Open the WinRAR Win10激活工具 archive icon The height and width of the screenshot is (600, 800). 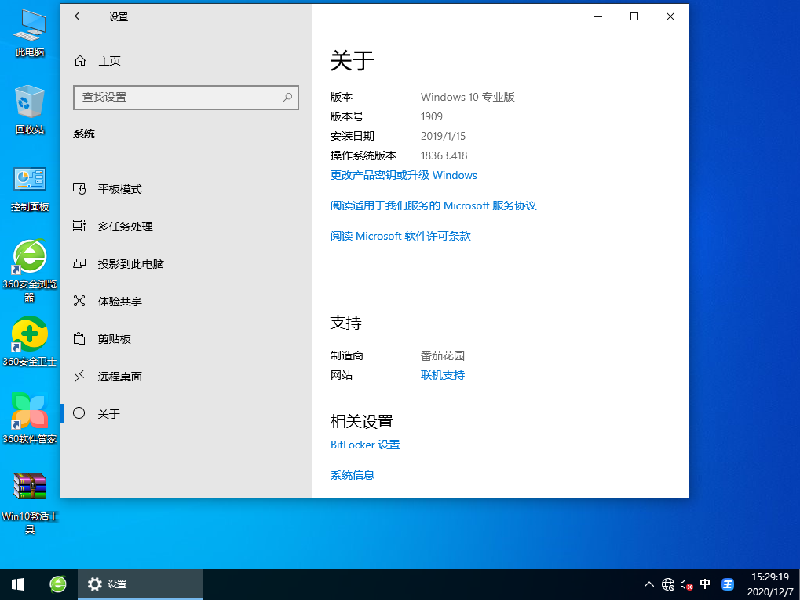(x=29, y=487)
